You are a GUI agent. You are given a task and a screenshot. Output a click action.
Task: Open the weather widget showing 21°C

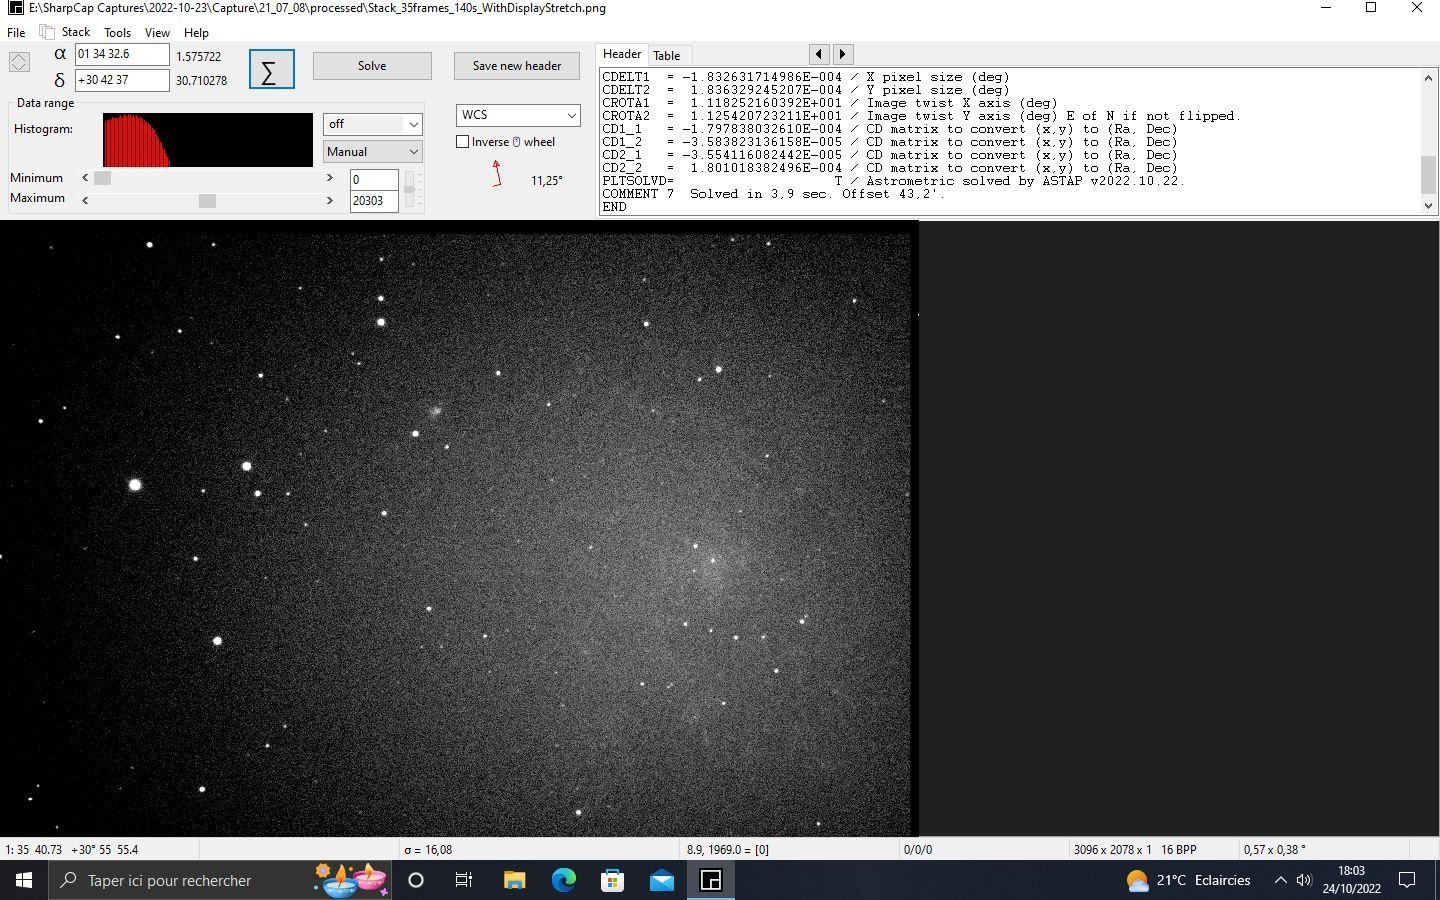[1188, 880]
